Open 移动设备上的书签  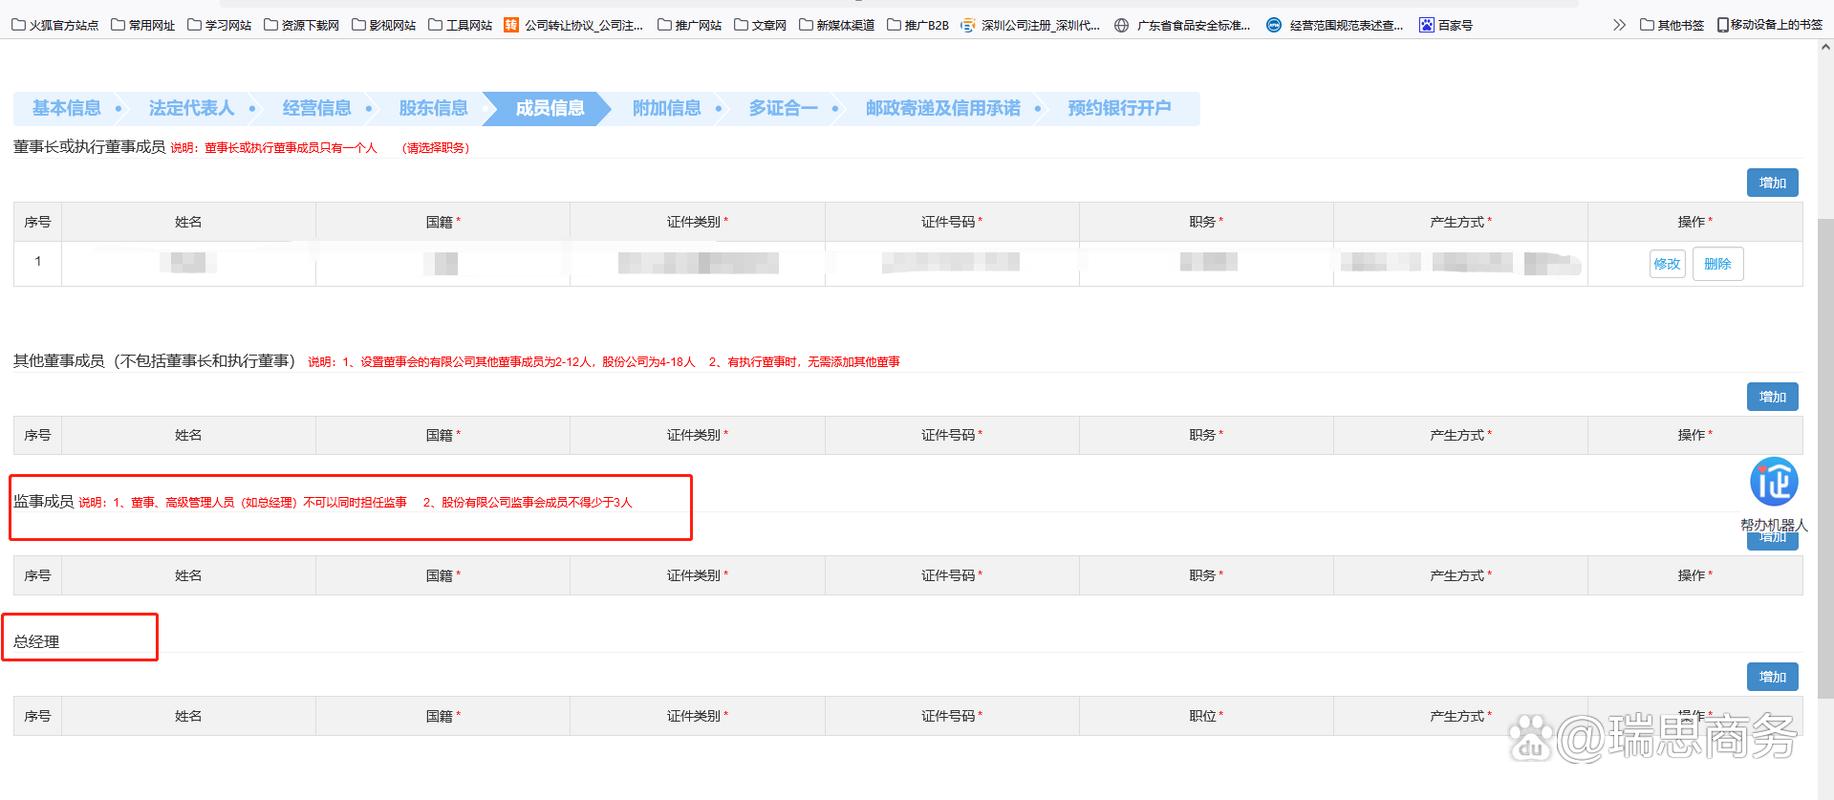pyautogui.click(x=1770, y=25)
